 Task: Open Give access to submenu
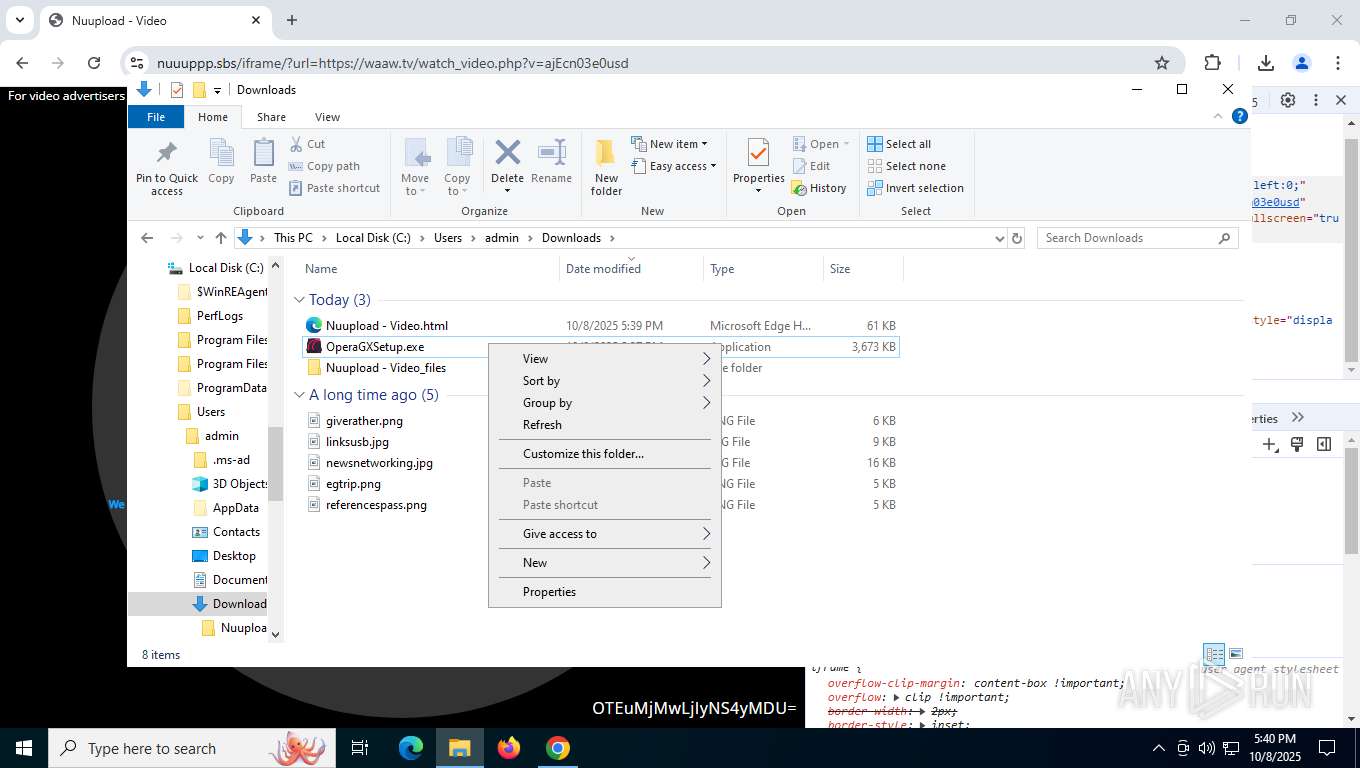(x=604, y=534)
